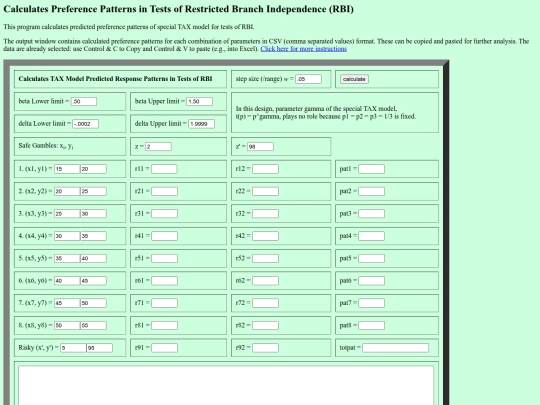Select the x2 input in row 2
Image resolution: width=540 pixels, height=405 pixels.
pos(67,191)
